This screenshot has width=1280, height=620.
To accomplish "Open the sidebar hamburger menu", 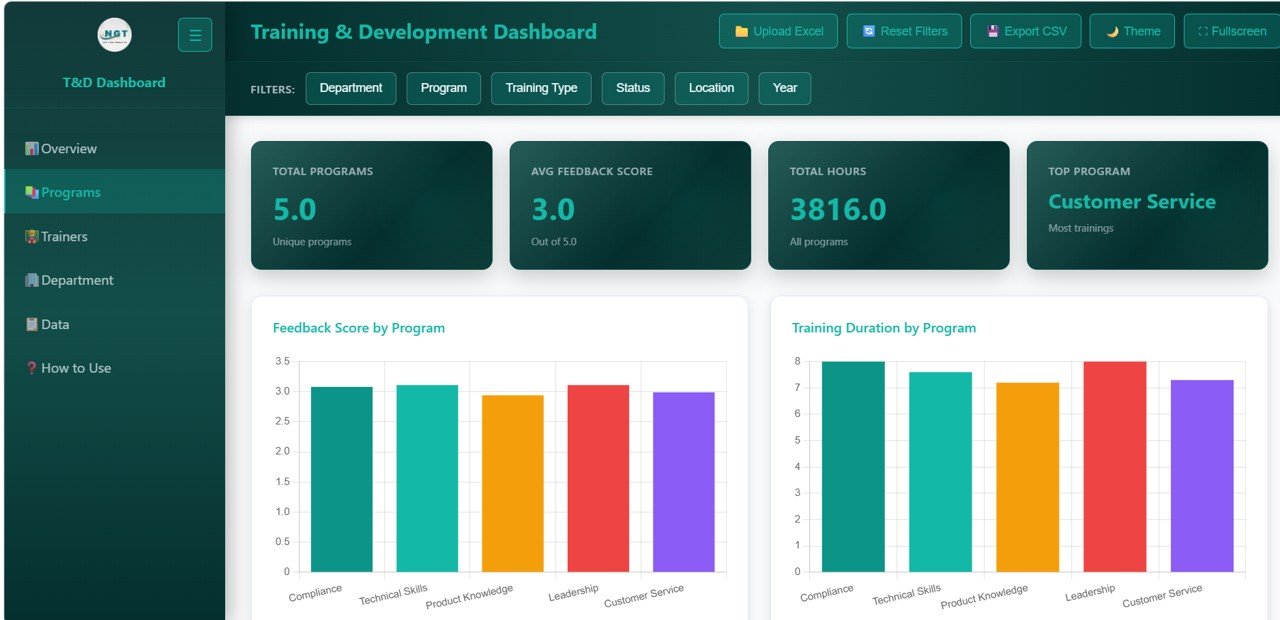I will 195,34.
